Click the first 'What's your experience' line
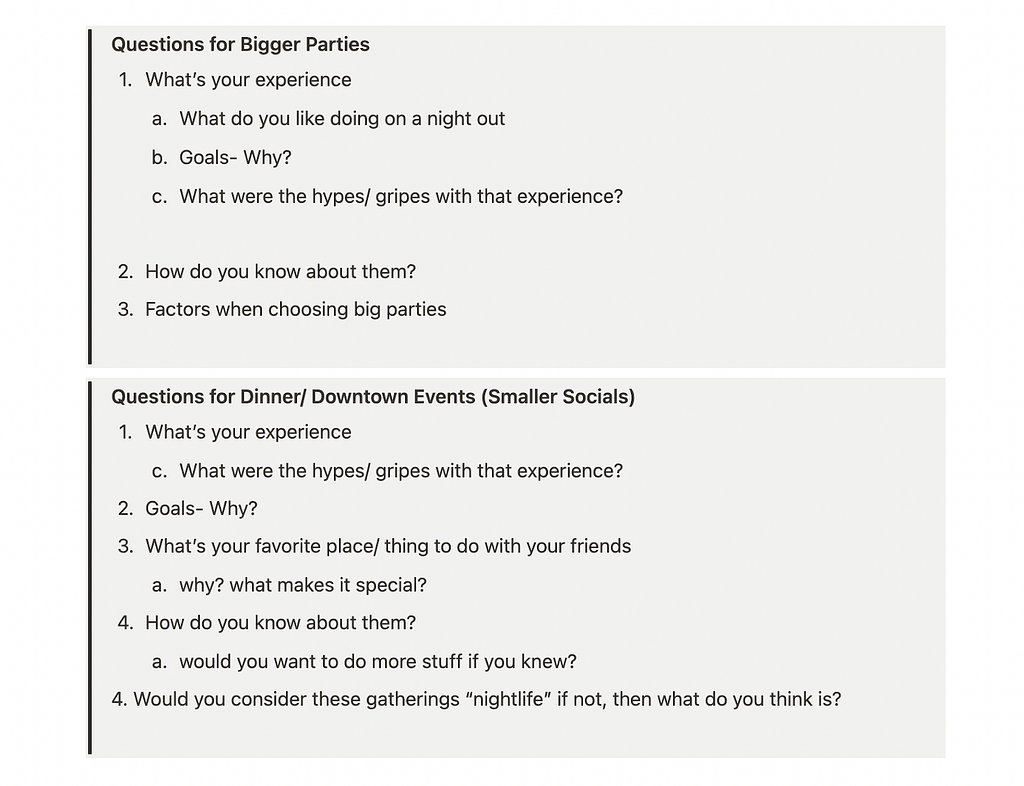1024x786 pixels. pyautogui.click(x=248, y=80)
